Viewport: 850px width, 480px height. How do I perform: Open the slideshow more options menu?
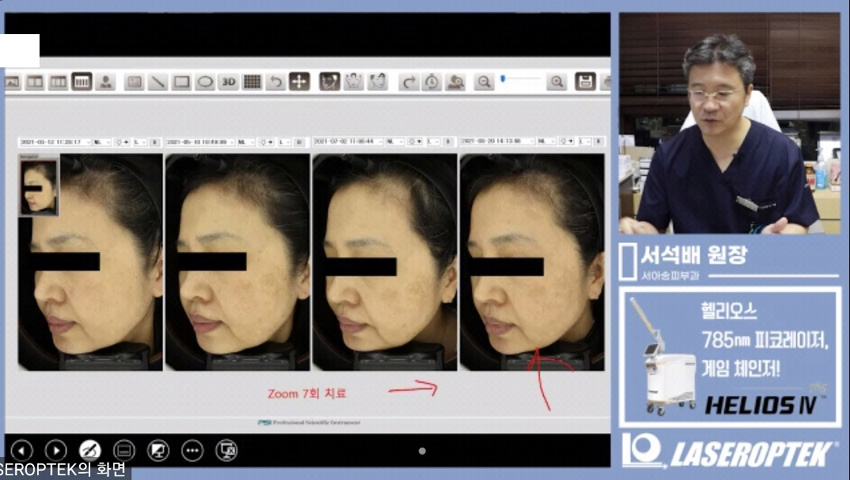pos(192,450)
